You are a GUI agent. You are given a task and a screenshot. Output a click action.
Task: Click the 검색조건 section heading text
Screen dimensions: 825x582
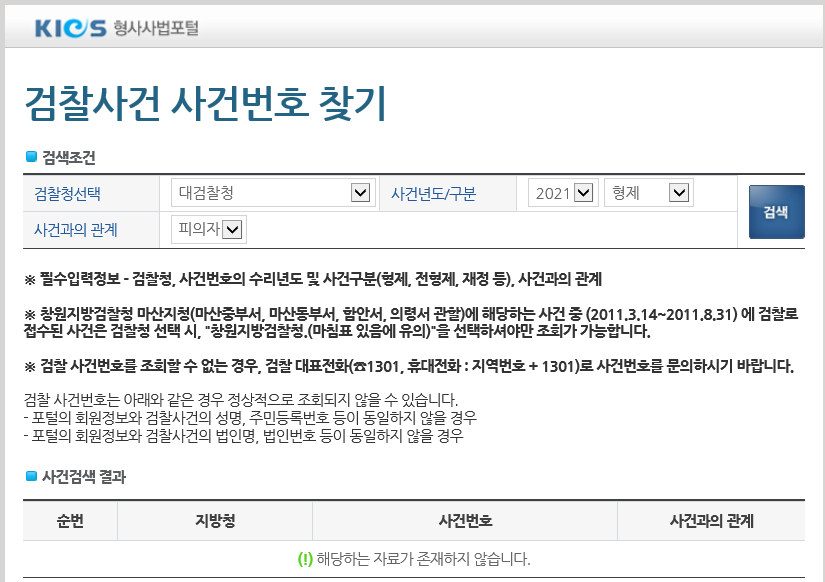coord(69,156)
